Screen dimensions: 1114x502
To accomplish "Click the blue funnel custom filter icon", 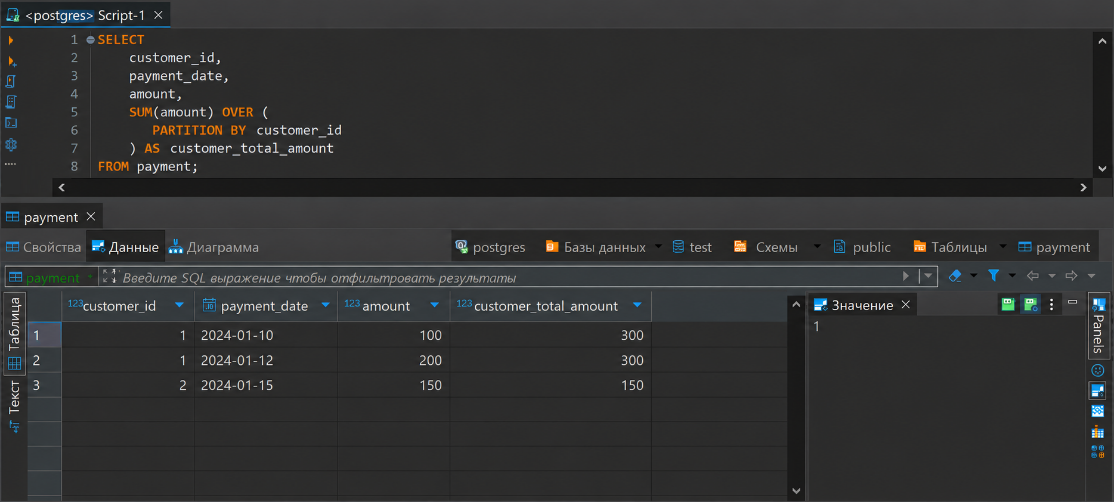I will point(994,275).
